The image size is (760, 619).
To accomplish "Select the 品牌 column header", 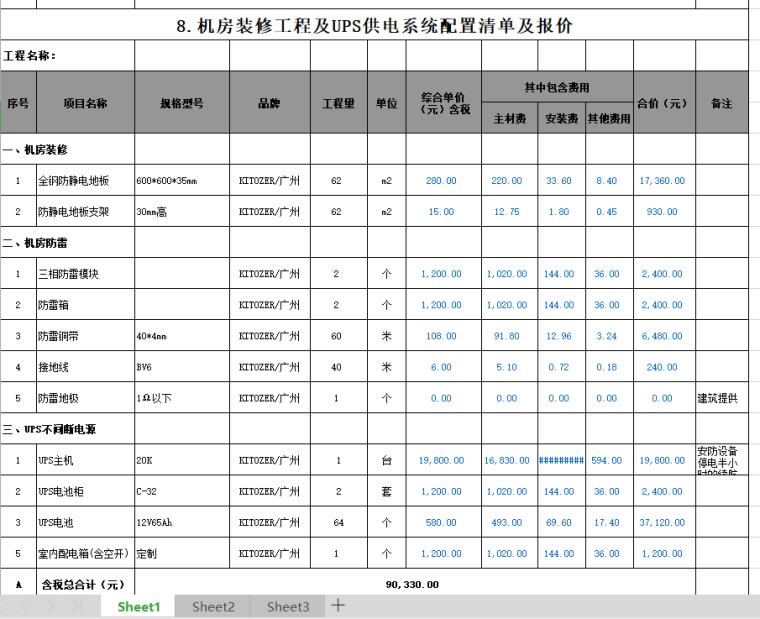I will [269, 103].
